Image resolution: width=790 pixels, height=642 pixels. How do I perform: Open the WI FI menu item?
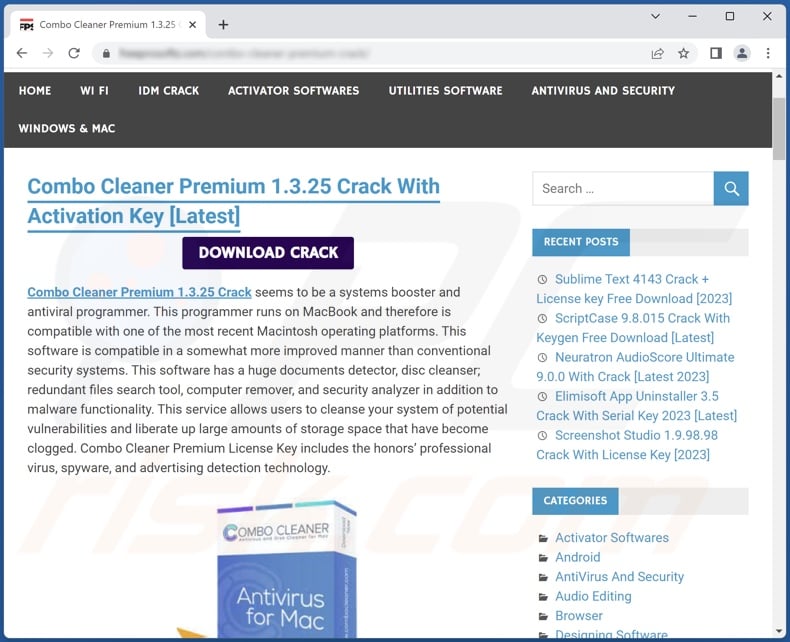coord(94,91)
